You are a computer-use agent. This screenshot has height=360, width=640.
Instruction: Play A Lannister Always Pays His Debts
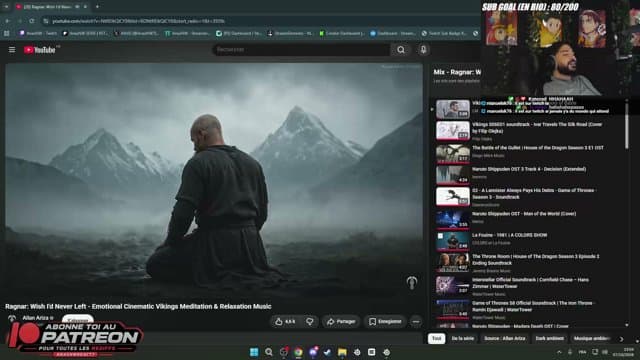pos(534,193)
